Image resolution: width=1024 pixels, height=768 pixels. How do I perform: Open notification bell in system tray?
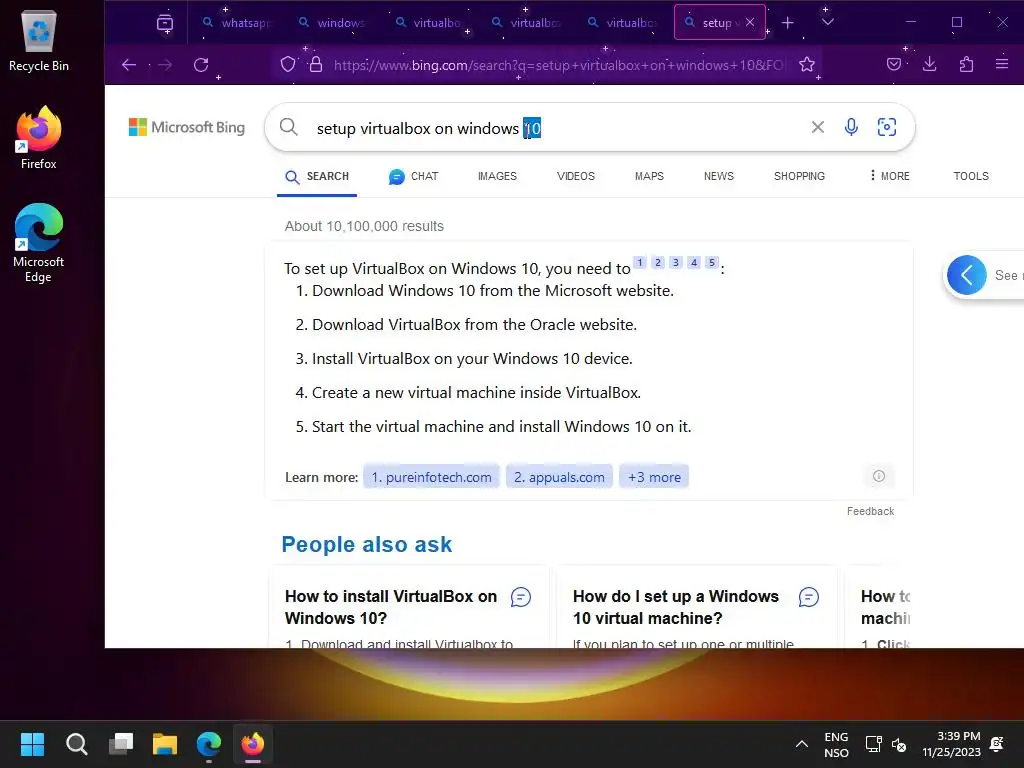[x=997, y=744]
